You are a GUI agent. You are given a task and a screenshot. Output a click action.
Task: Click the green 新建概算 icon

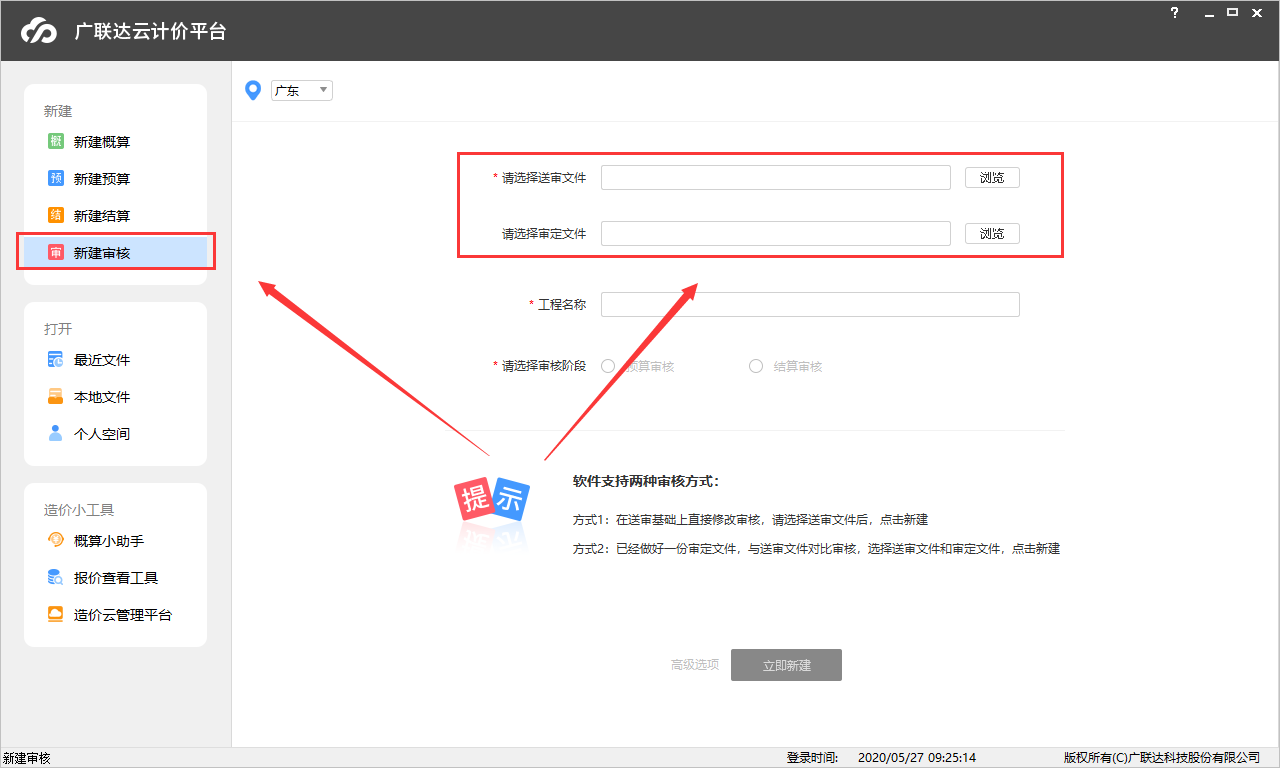pyautogui.click(x=56, y=141)
